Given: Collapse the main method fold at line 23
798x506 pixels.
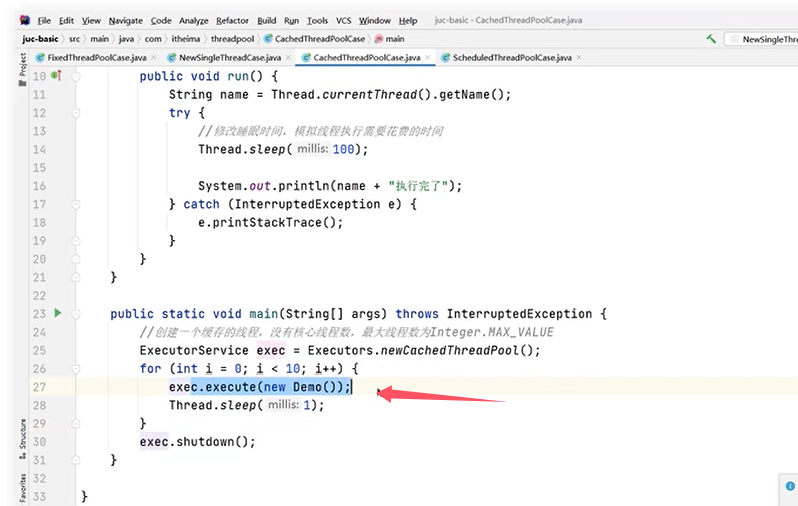Looking at the screenshot, I should click(x=76, y=314).
